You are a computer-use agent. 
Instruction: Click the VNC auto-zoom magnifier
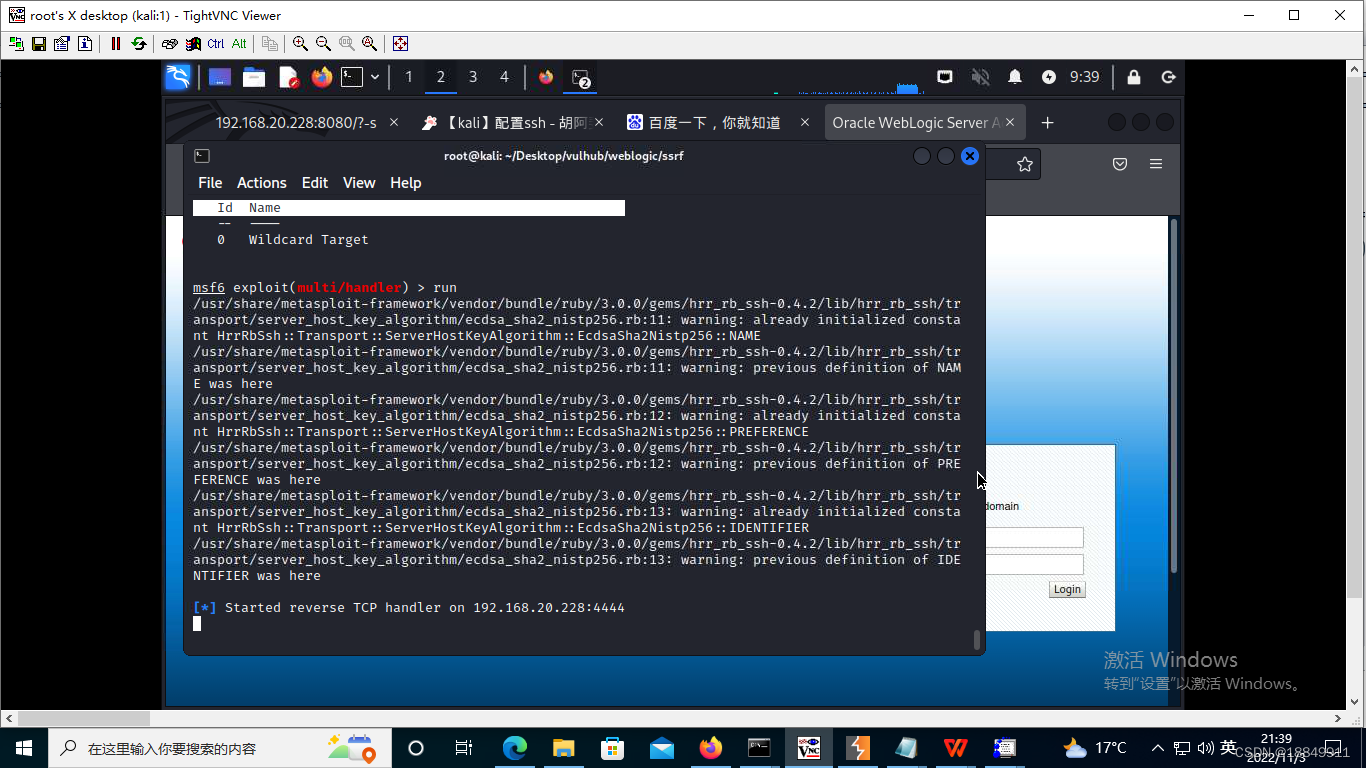tap(369, 44)
